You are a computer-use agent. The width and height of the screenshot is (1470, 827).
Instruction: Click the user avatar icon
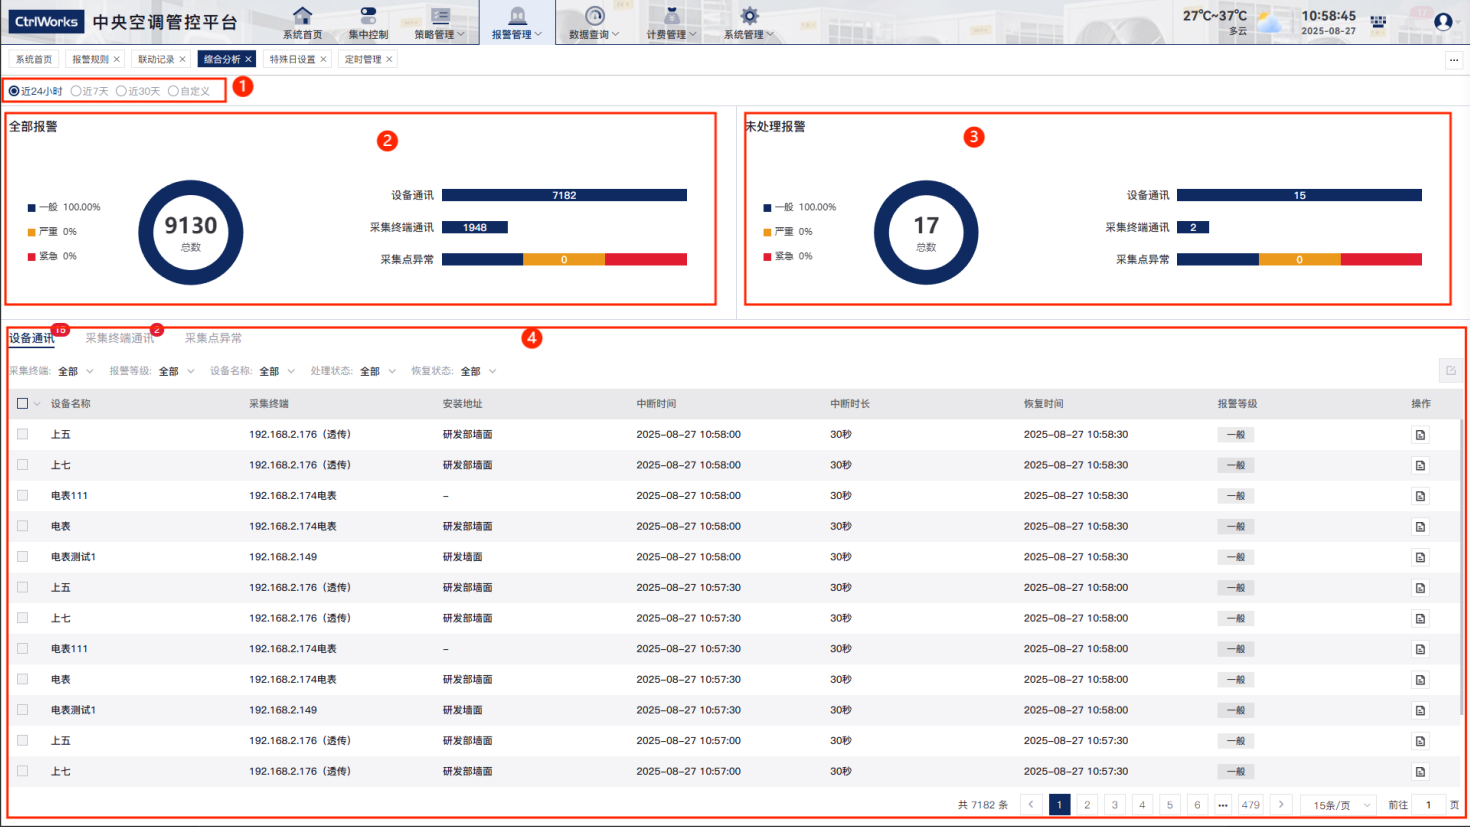[1442, 21]
